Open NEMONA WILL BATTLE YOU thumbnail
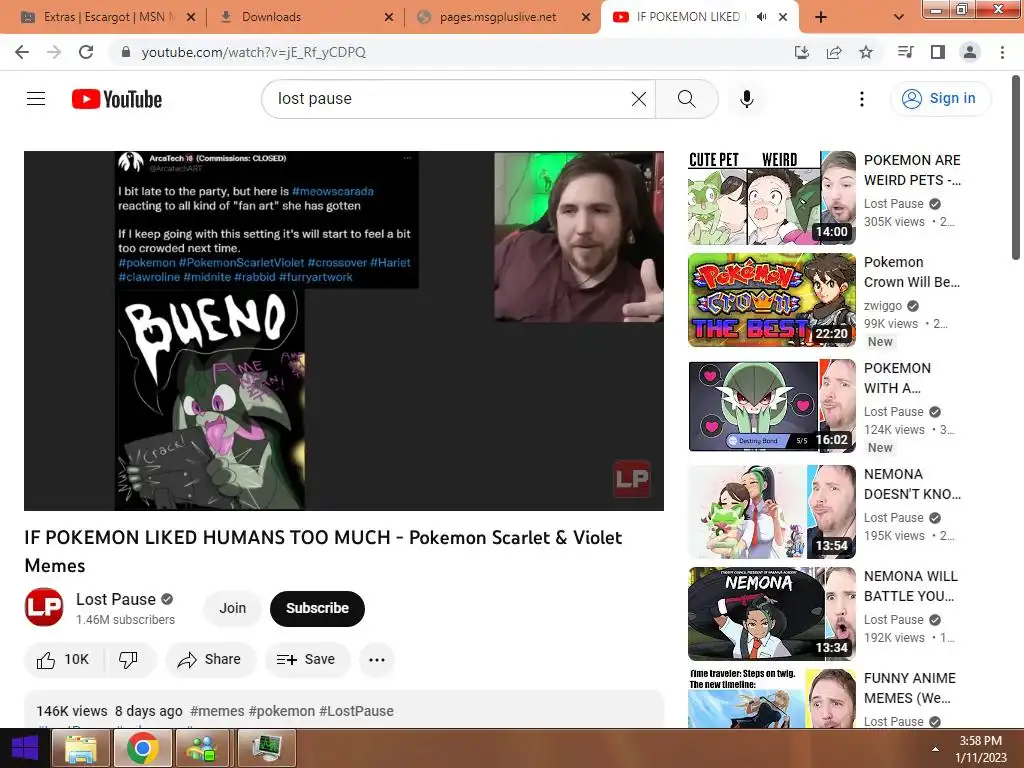Screen dimensions: 1024x768 click(772, 614)
